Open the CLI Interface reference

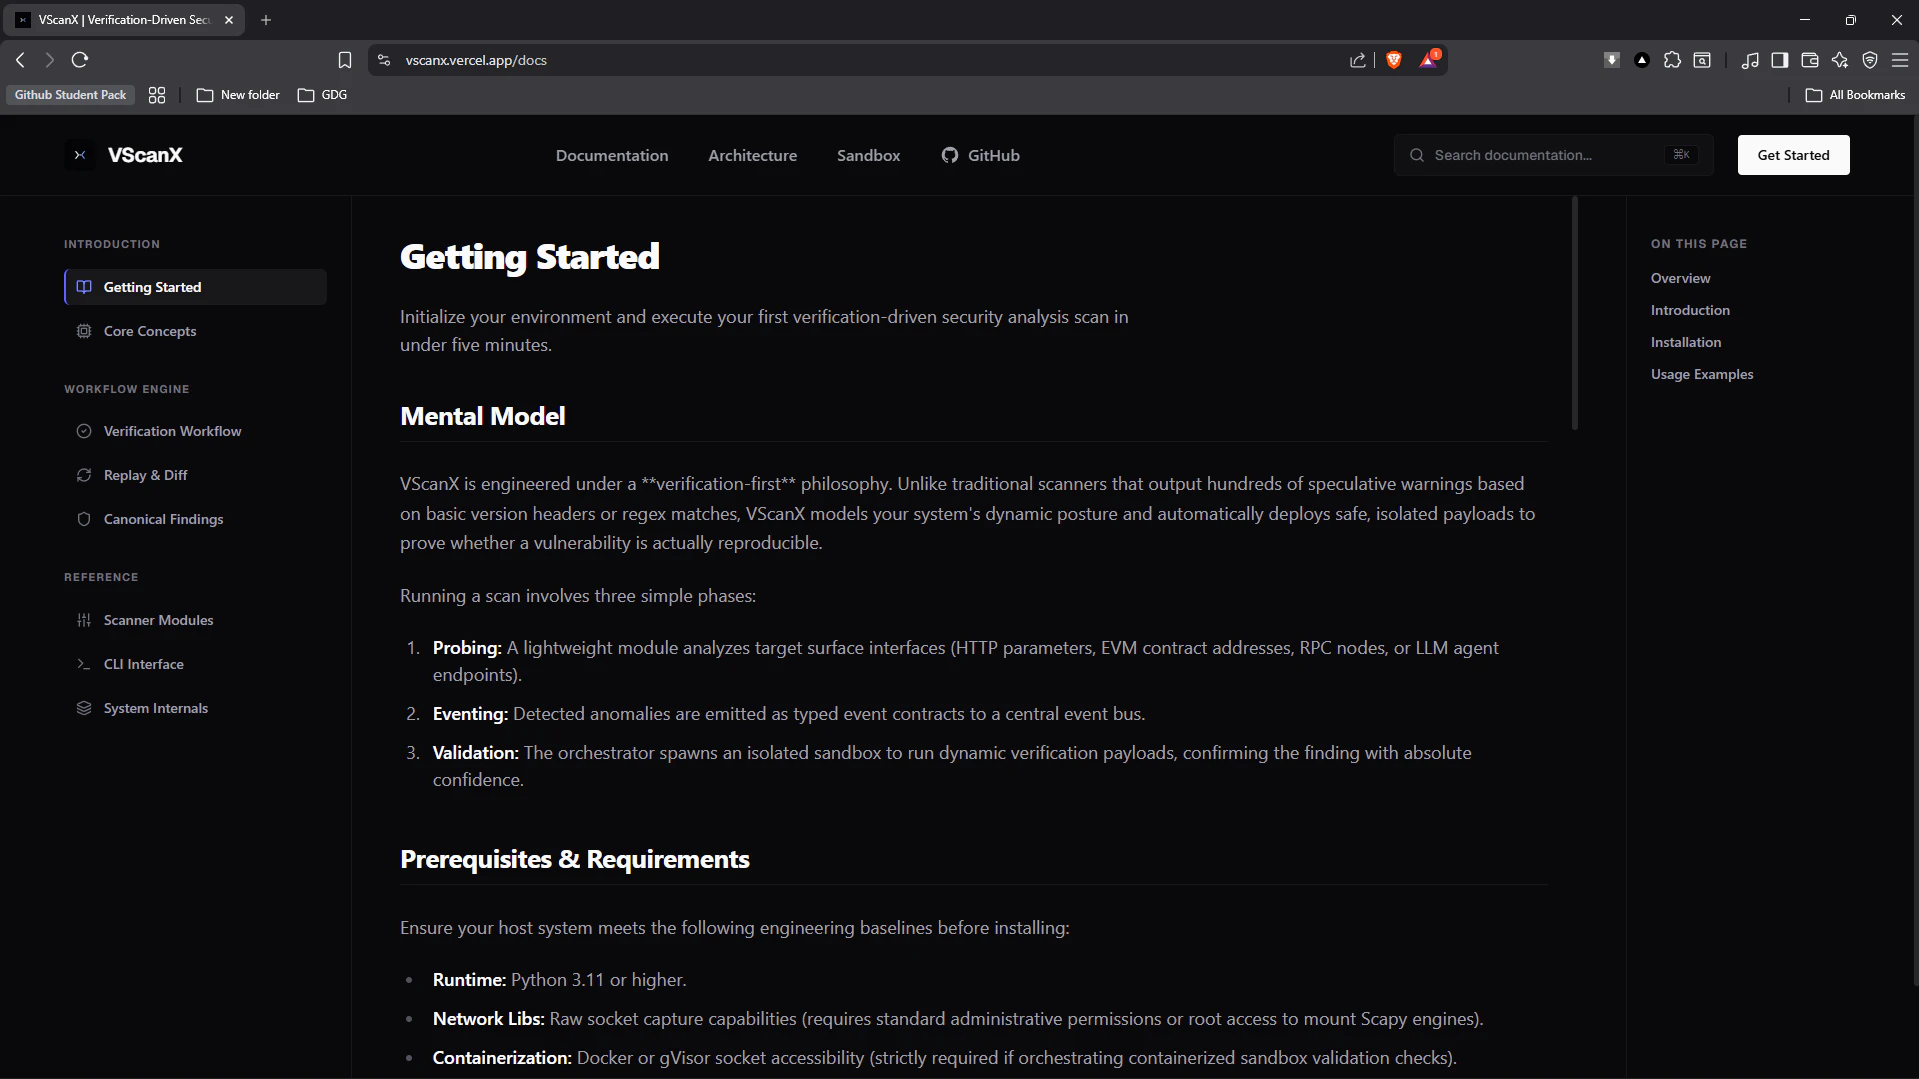(x=195, y=664)
